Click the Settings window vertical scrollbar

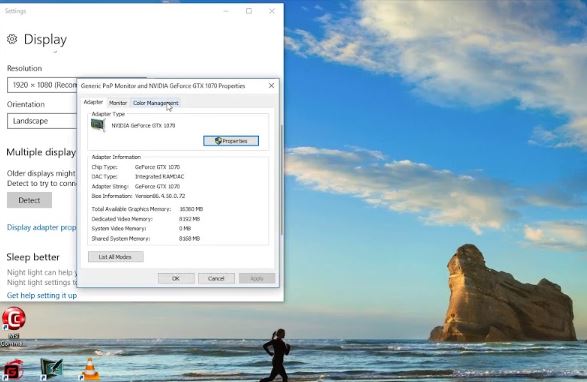(x=281, y=180)
